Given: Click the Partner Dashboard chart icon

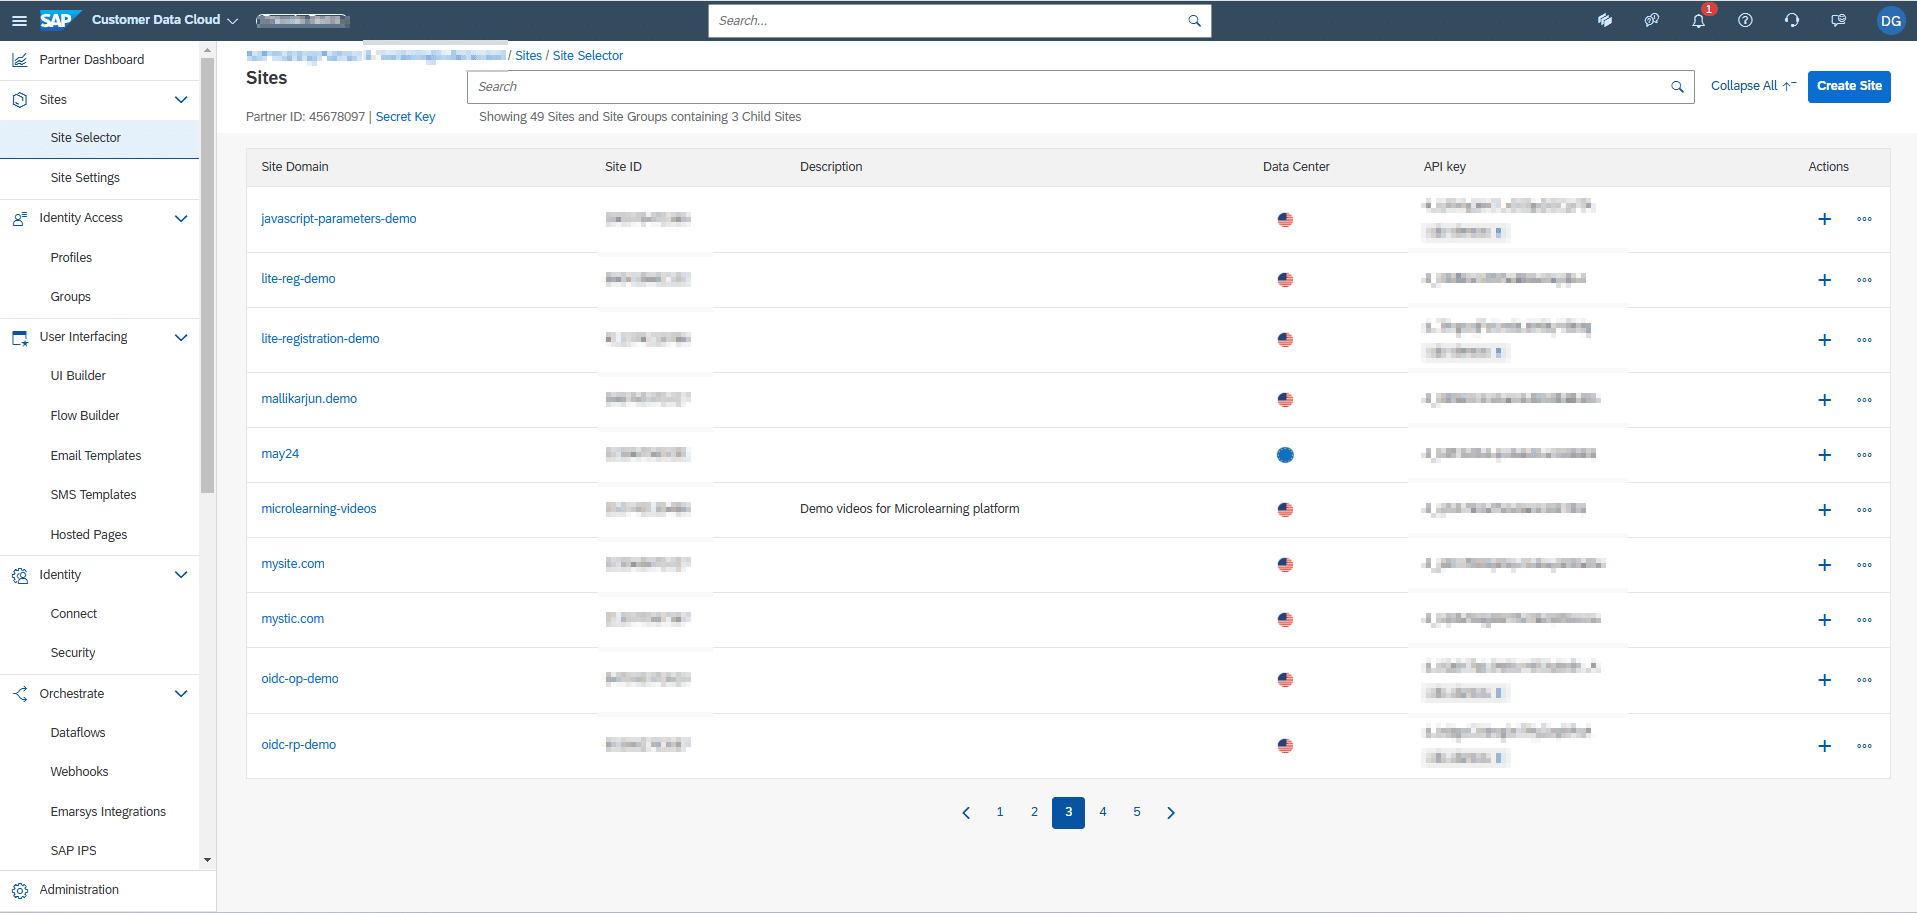Looking at the screenshot, I should click(19, 60).
